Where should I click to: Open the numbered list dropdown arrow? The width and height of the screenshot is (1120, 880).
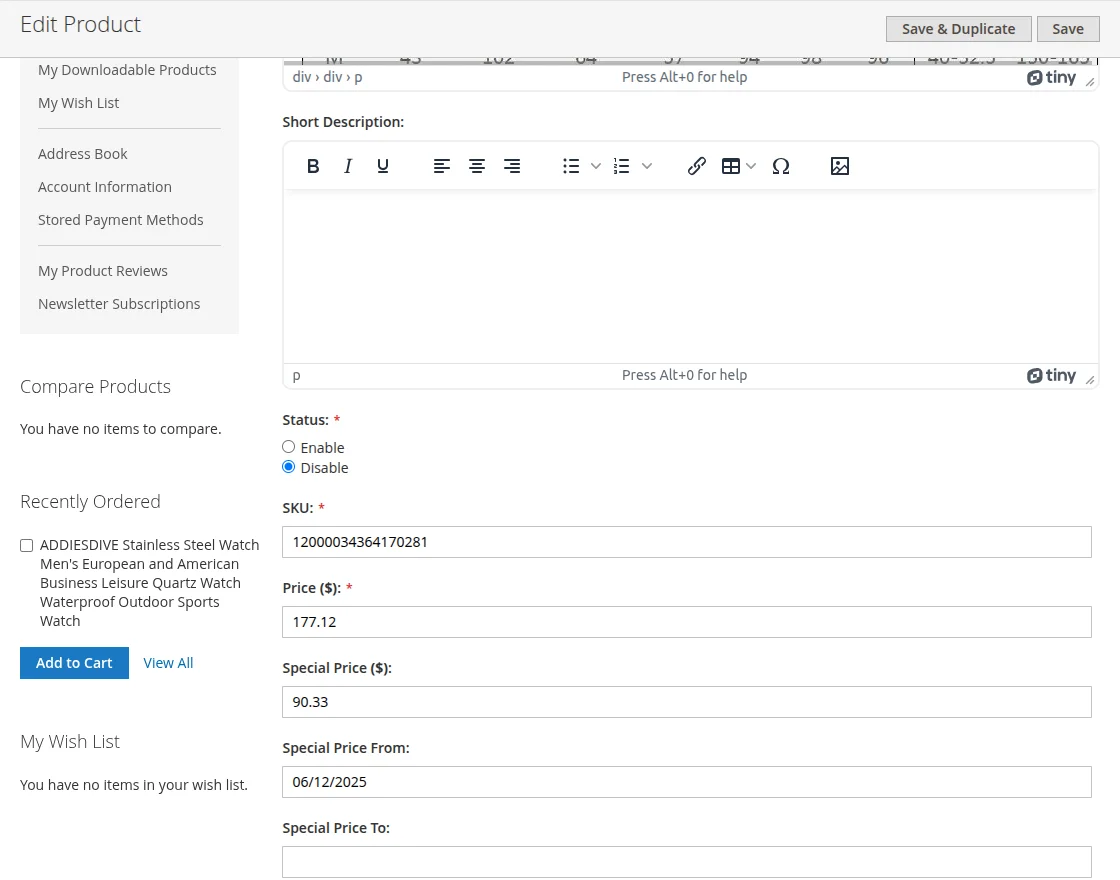pos(646,166)
